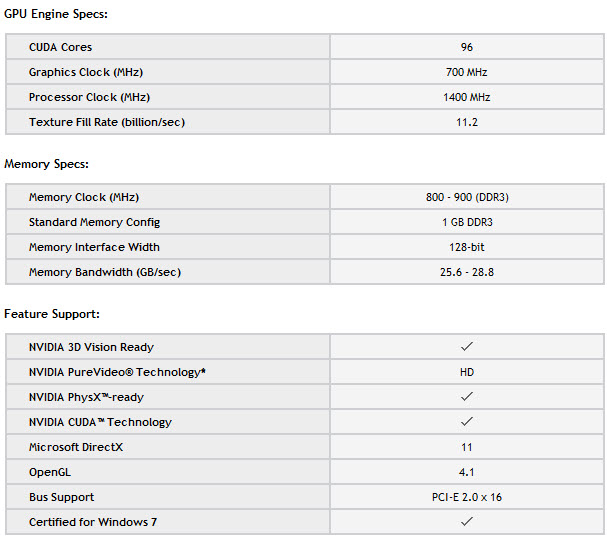Click the CUDA Cores row label

60,47
